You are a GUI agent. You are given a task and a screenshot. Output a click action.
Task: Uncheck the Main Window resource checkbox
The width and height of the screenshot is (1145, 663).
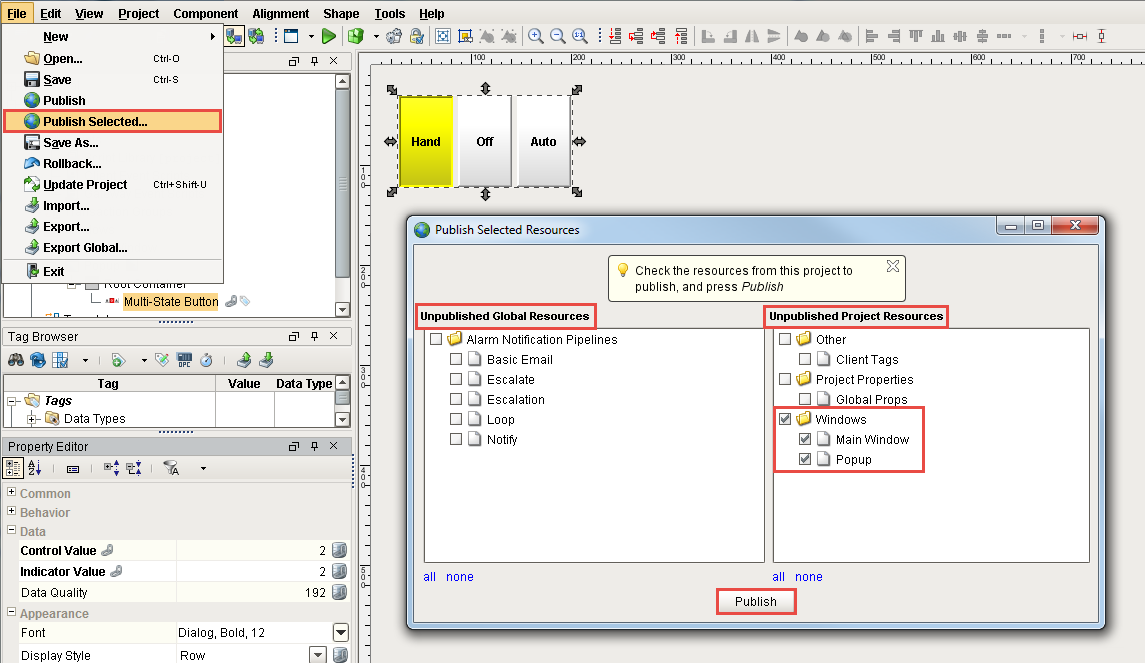805,439
